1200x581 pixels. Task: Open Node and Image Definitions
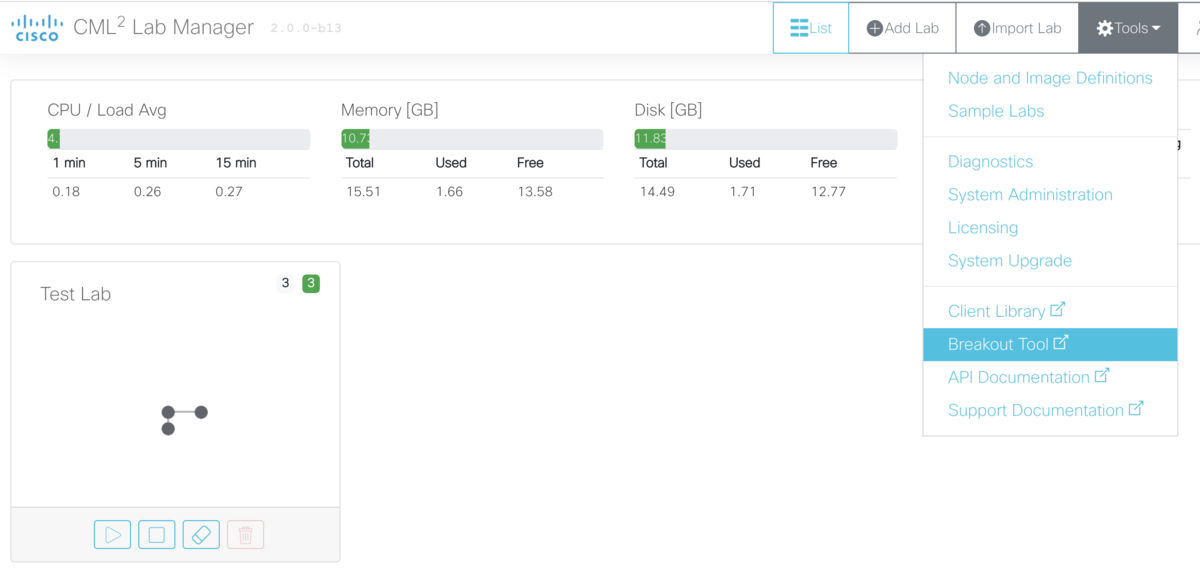click(1050, 78)
